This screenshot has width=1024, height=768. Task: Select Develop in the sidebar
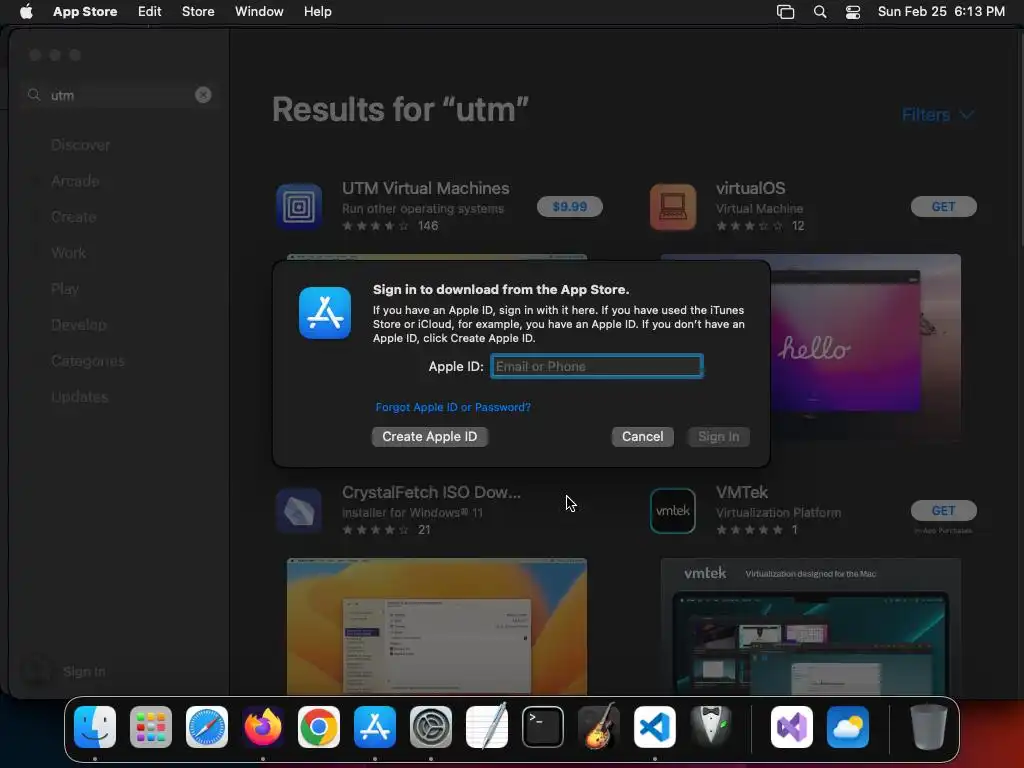(x=78, y=325)
